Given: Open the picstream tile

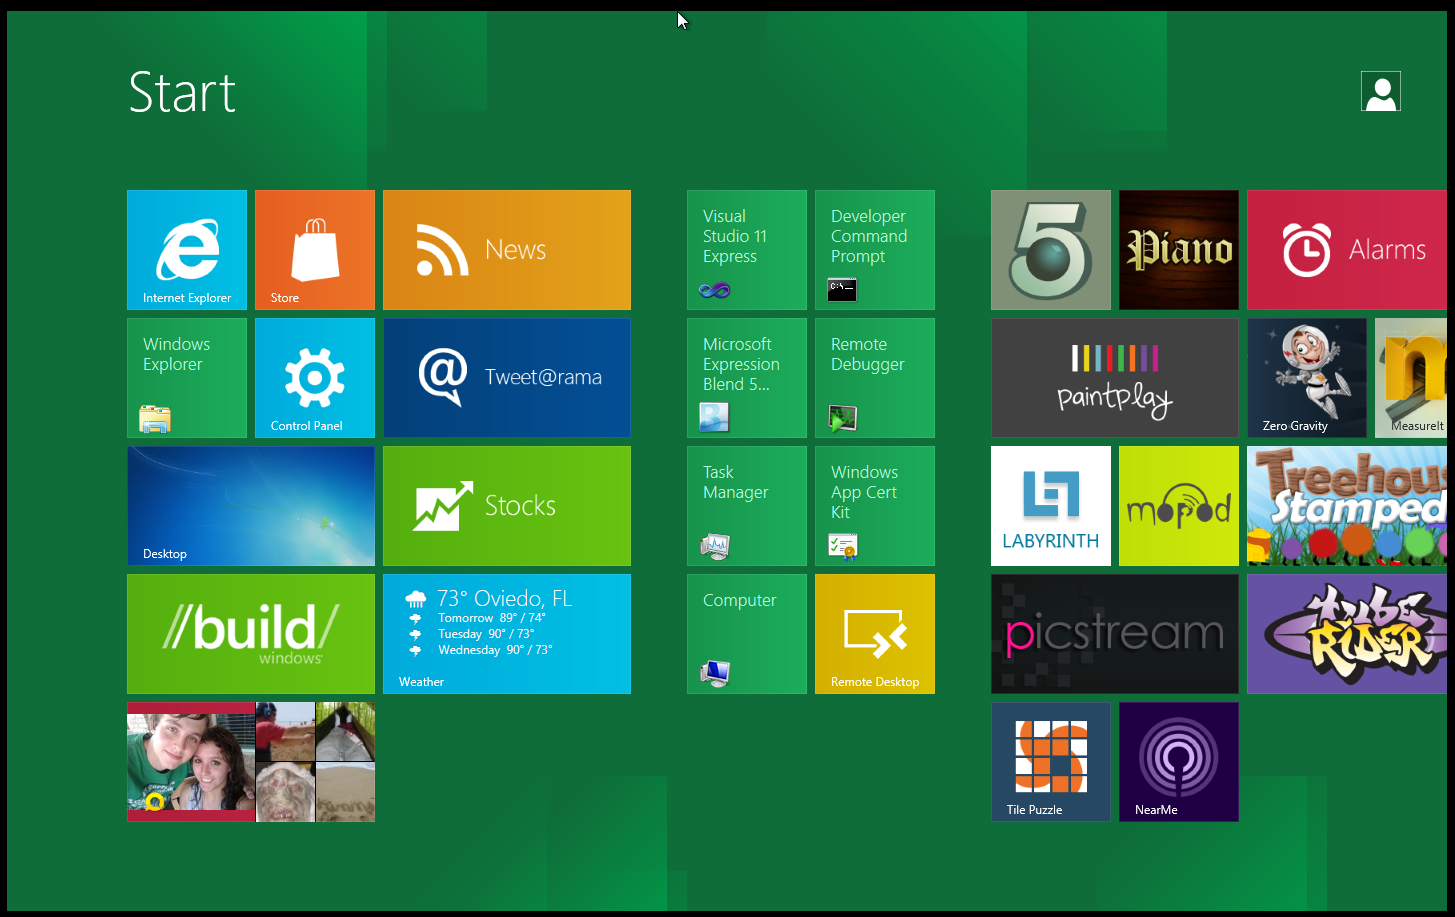Looking at the screenshot, I should pyautogui.click(x=1115, y=634).
